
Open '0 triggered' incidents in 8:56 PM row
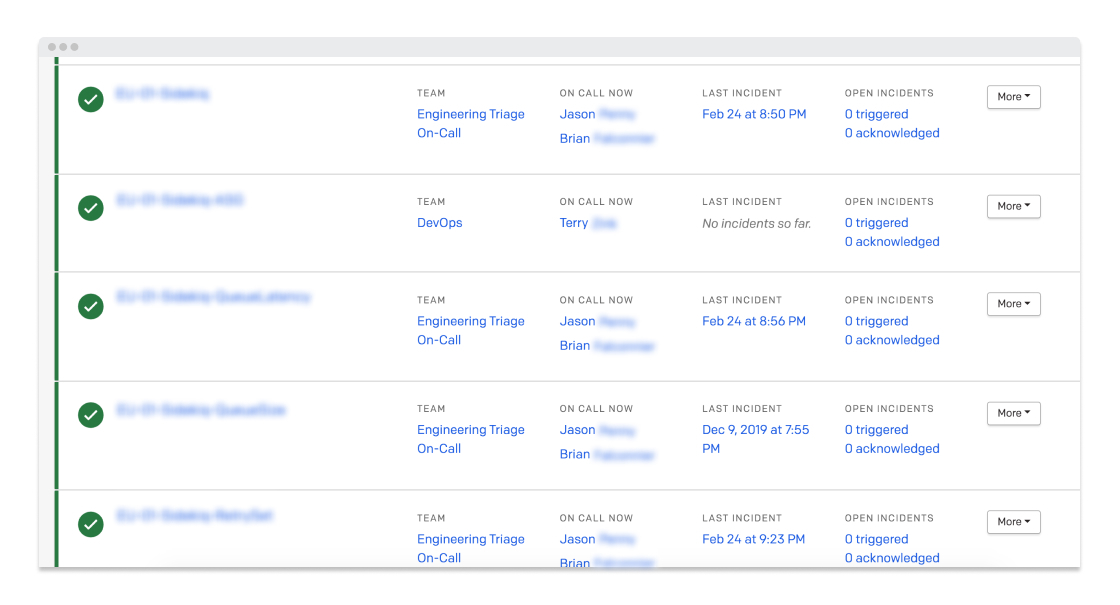(876, 321)
